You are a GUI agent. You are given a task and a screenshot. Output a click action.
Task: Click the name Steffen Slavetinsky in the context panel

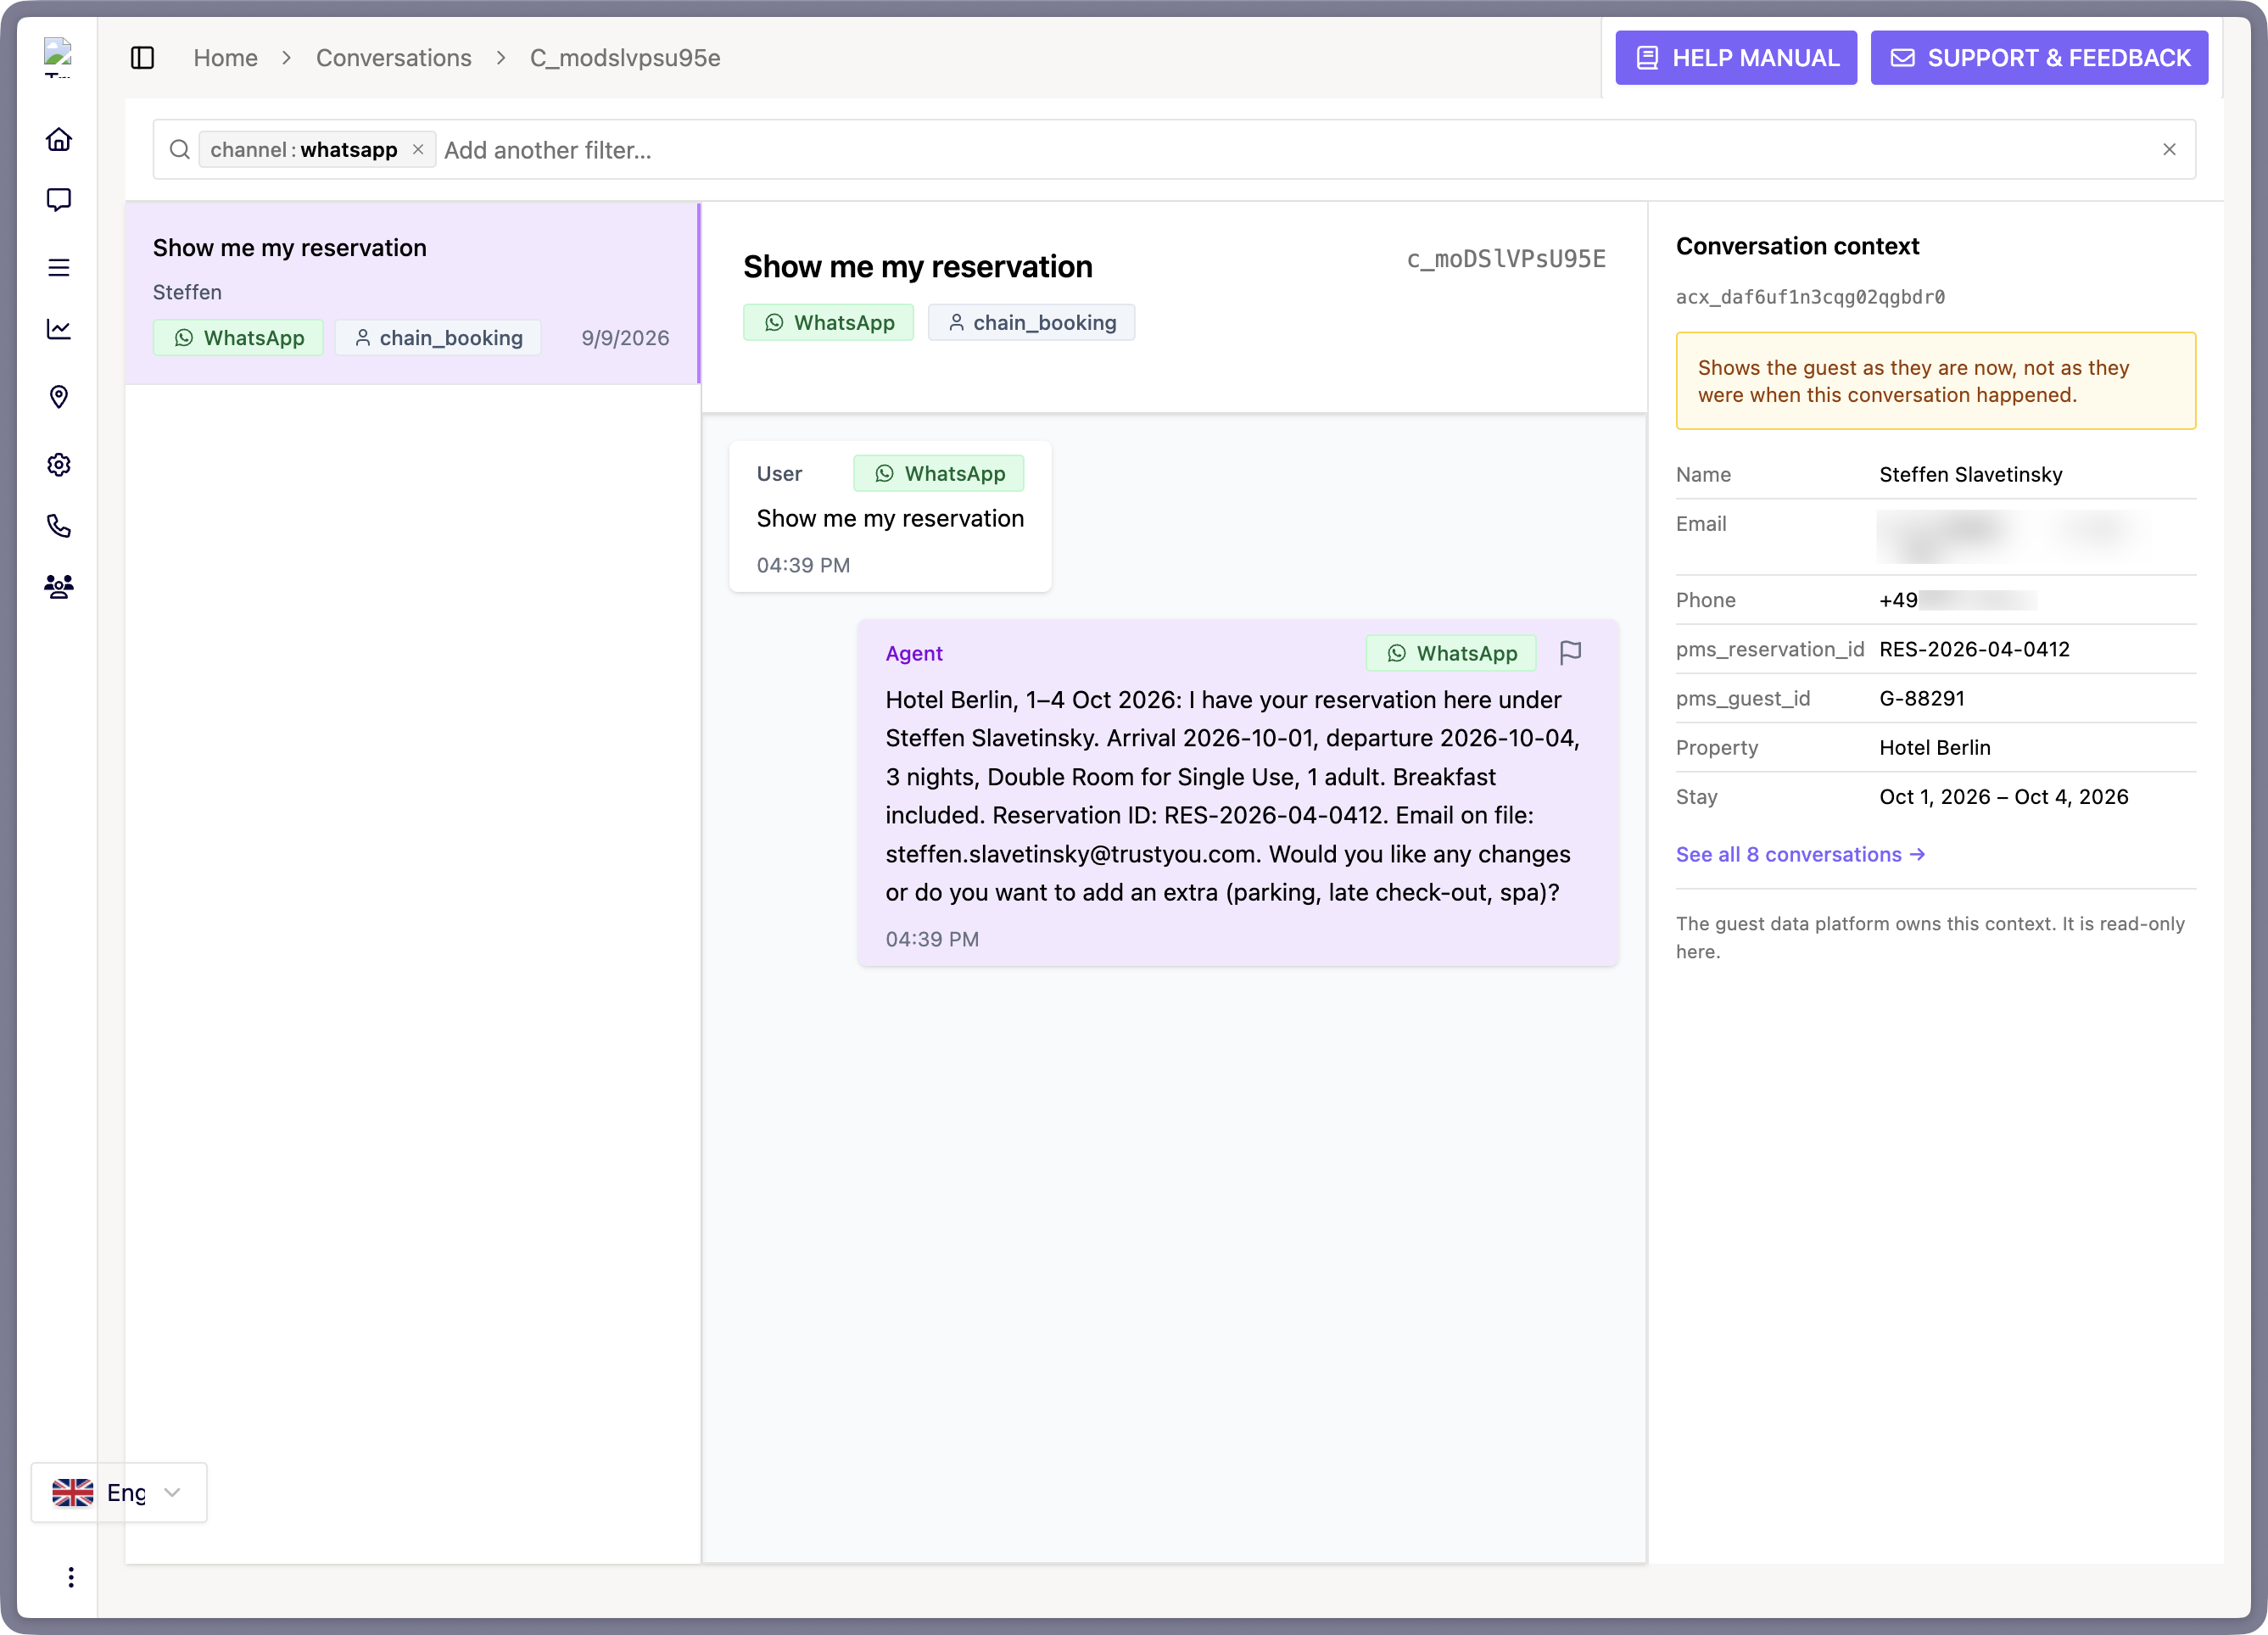coord(1970,475)
